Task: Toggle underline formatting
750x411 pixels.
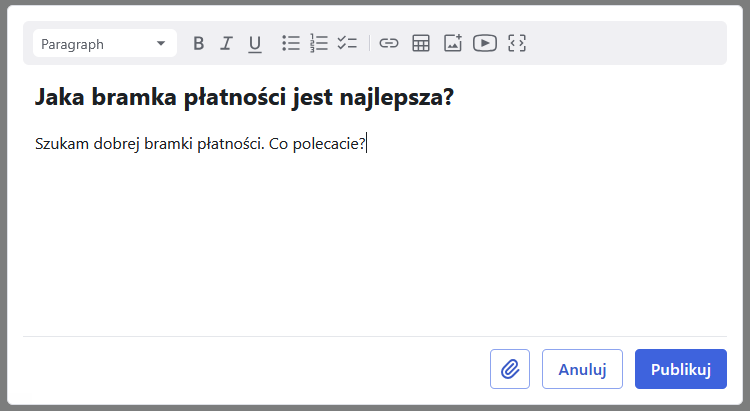Action: 255,43
